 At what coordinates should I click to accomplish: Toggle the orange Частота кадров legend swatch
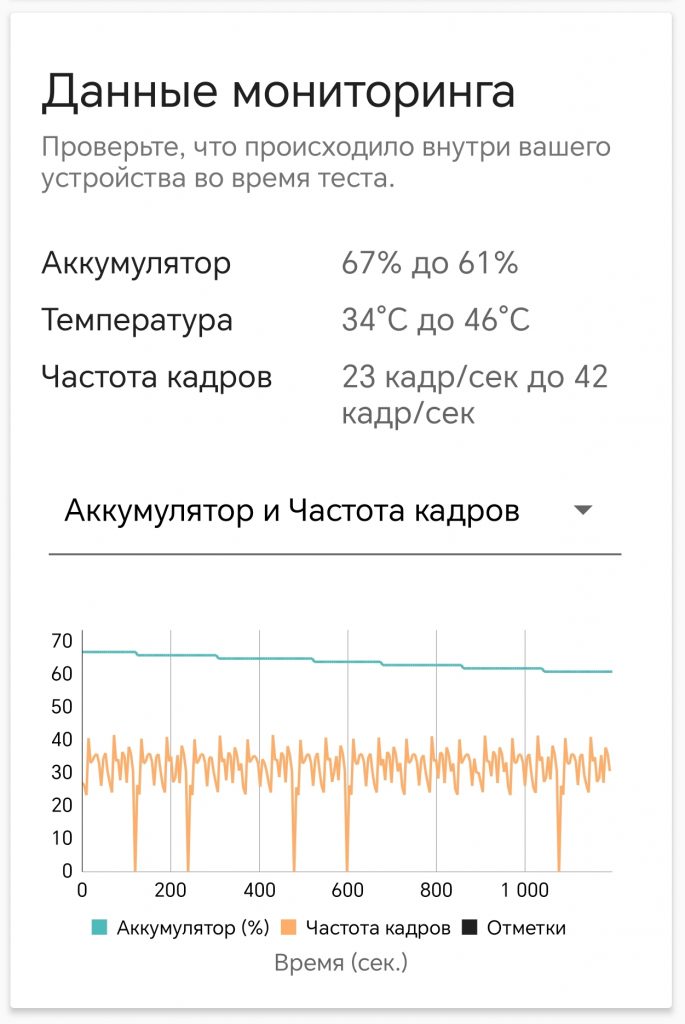pyautogui.click(x=288, y=927)
